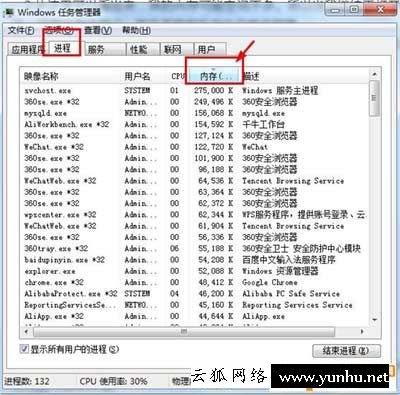Click the vertical scrollbar down arrow
The image size is (400, 395).
(x=374, y=320)
